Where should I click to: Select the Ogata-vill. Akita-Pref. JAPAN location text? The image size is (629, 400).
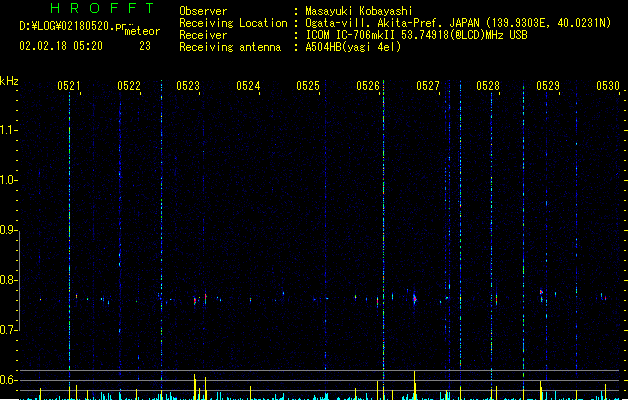[458, 23]
